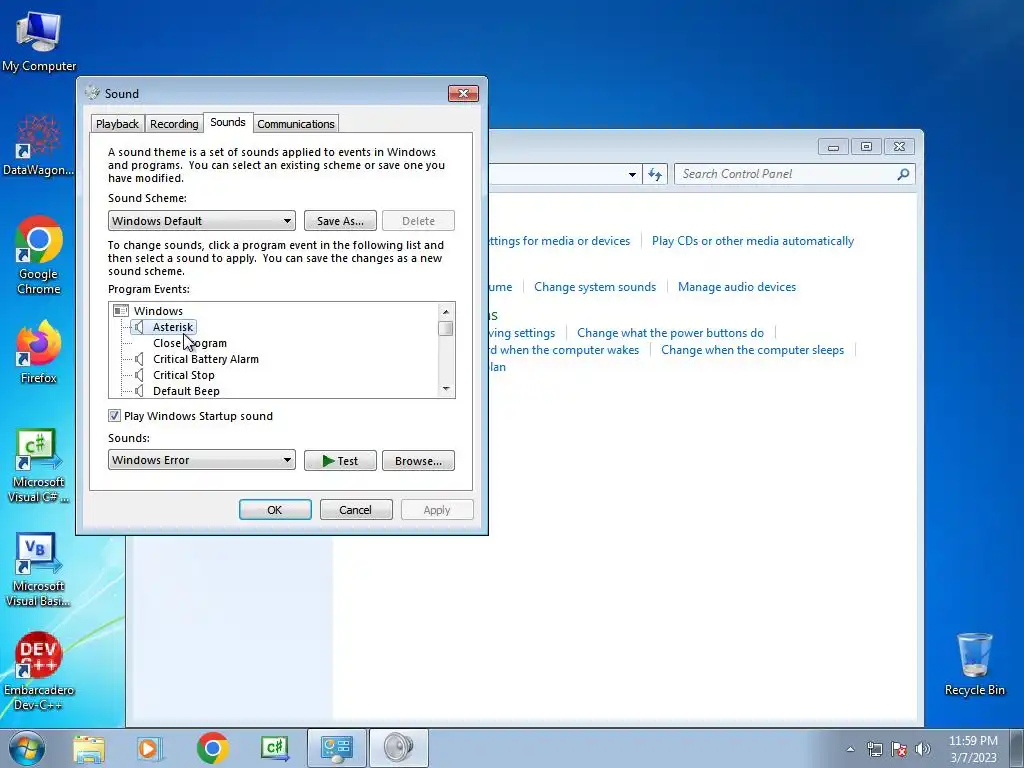Open Change what the power buttons do
This screenshot has width=1024, height=768.
click(670, 333)
